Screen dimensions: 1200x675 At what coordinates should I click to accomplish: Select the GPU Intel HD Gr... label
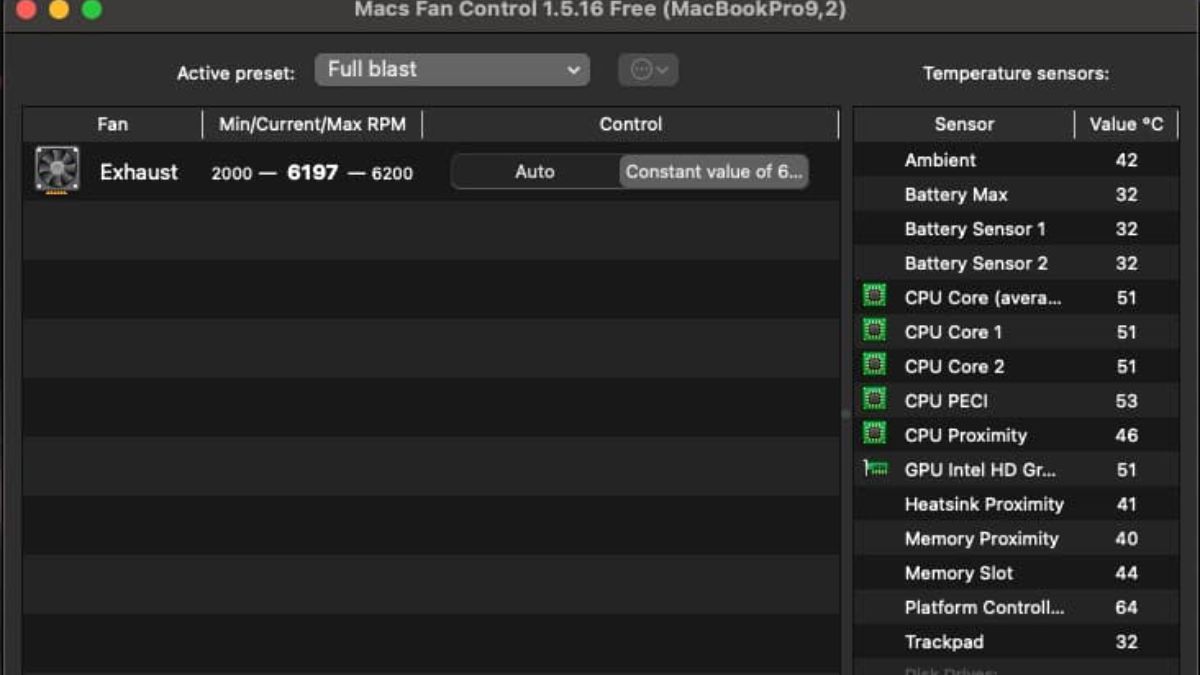(980, 470)
